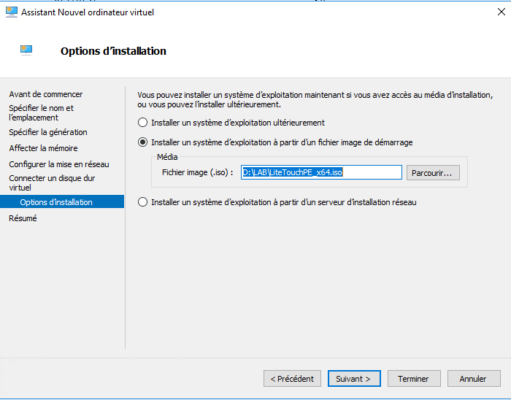
Task: Go to 'Configurer la mise en réseau' step
Action: click(x=59, y=164)
